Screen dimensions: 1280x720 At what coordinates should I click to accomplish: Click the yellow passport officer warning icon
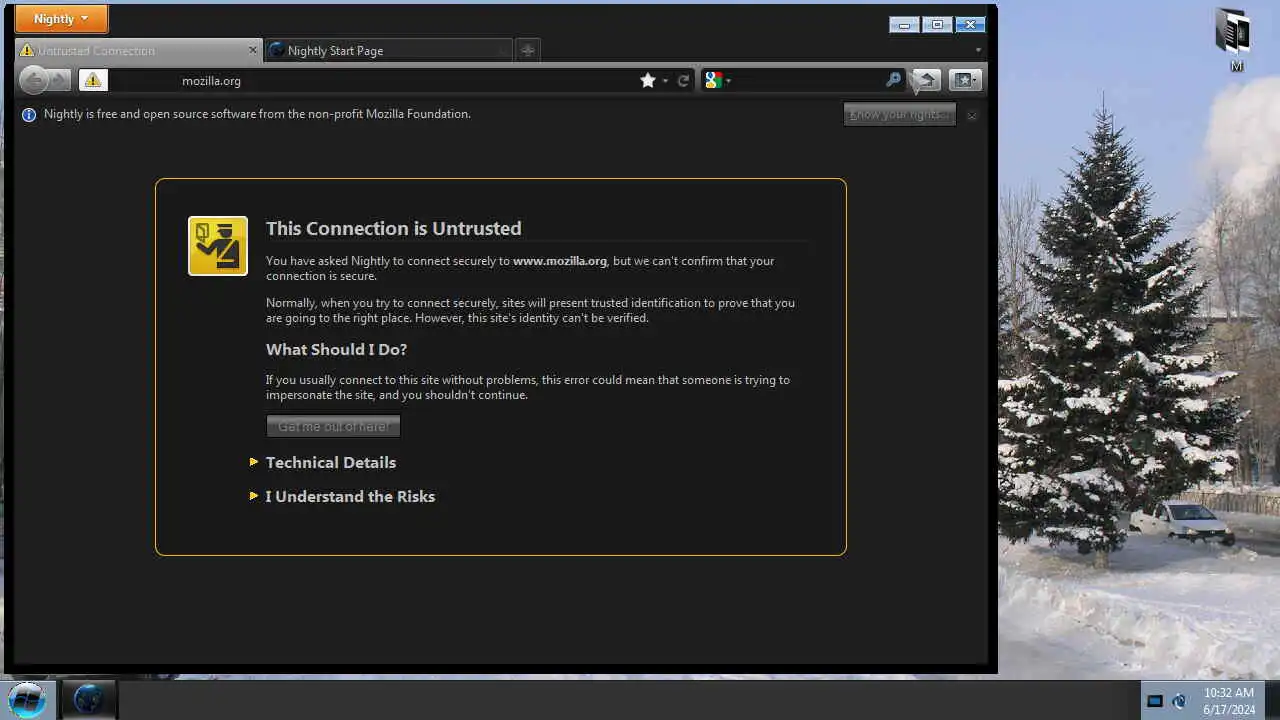coord(218,246)
